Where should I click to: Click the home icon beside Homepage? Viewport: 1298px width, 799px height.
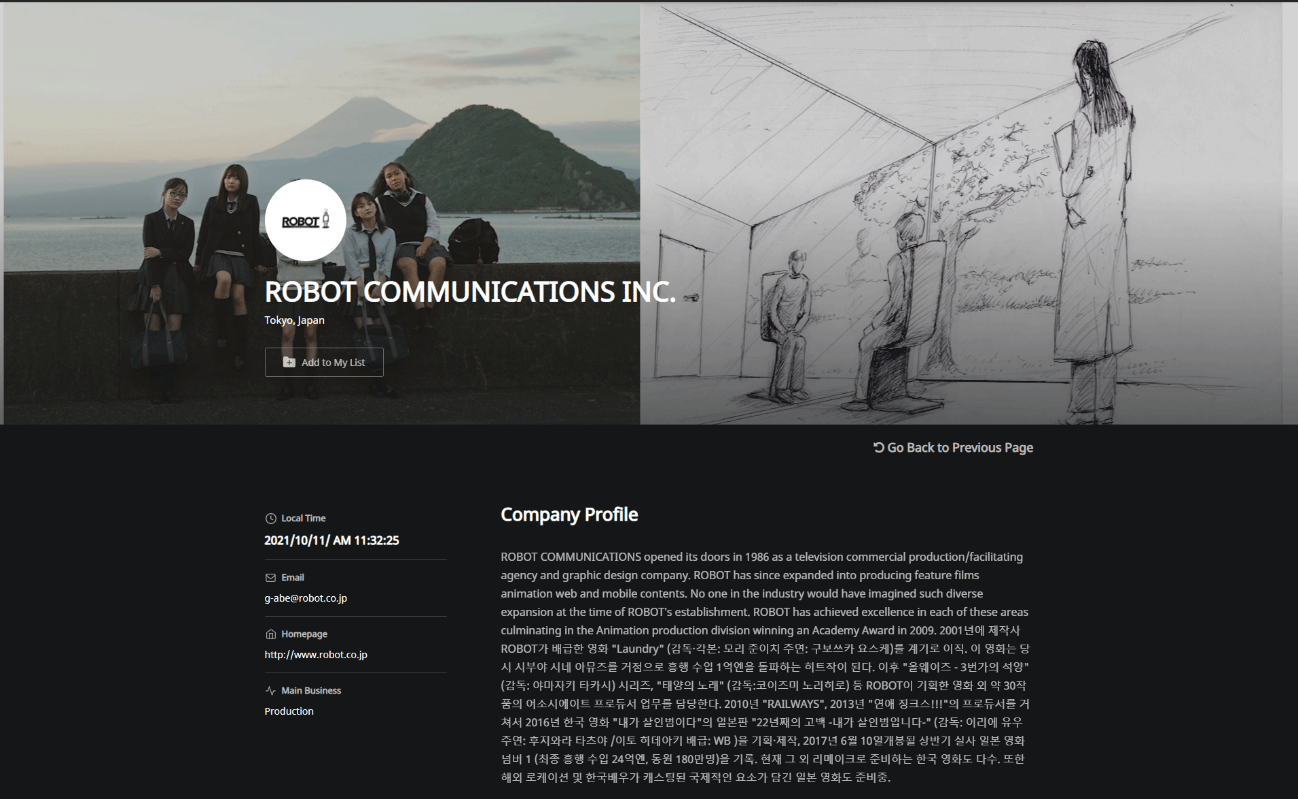pyautogui.click(x=270, y=634)
